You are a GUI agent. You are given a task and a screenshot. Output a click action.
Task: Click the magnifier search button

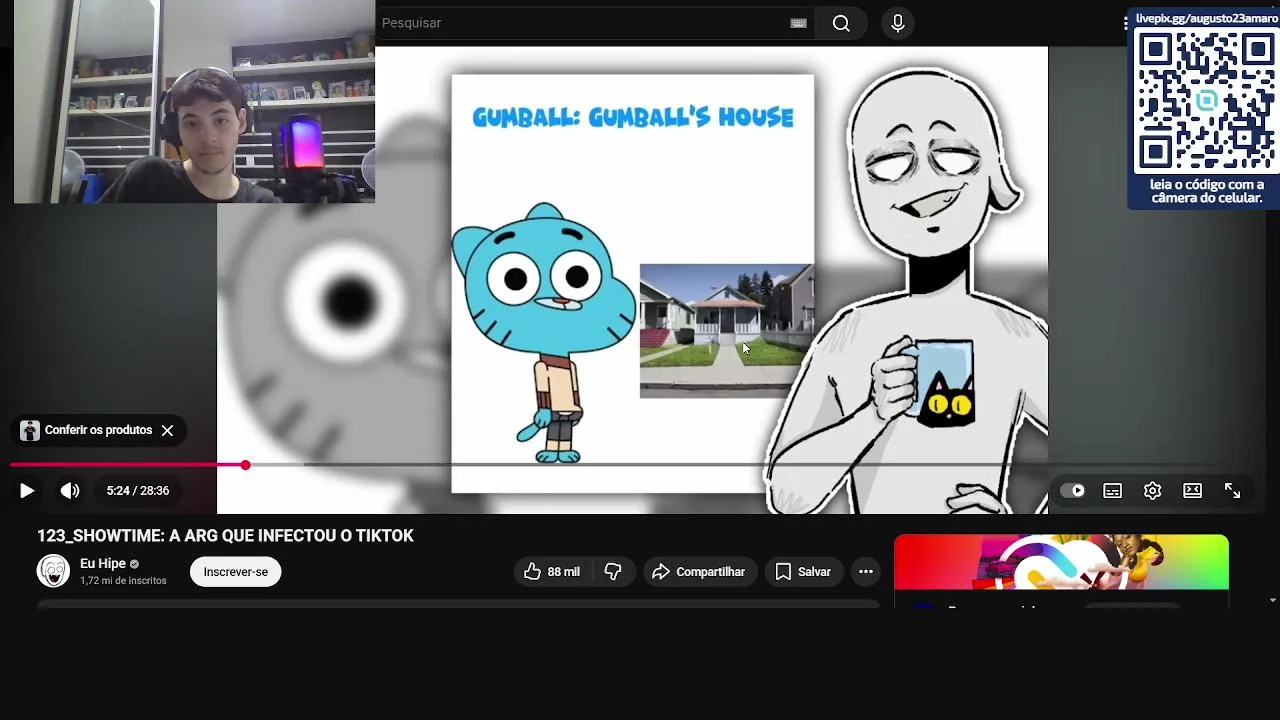(841, 23)
